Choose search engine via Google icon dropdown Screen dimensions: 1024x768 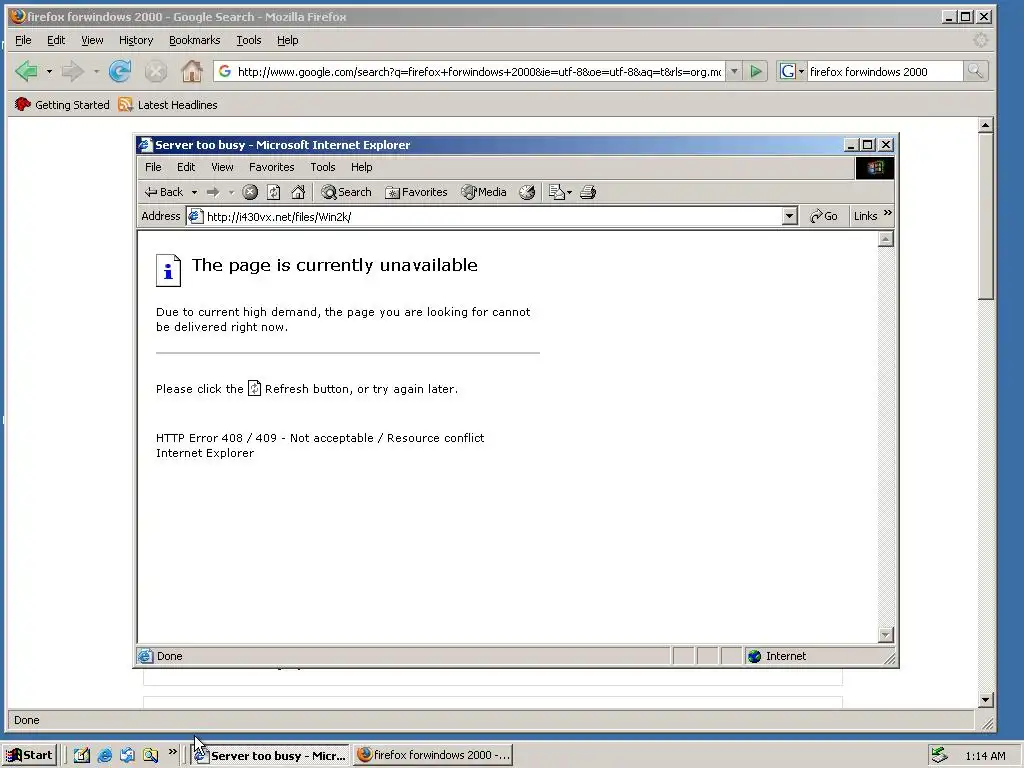(792, 71)
